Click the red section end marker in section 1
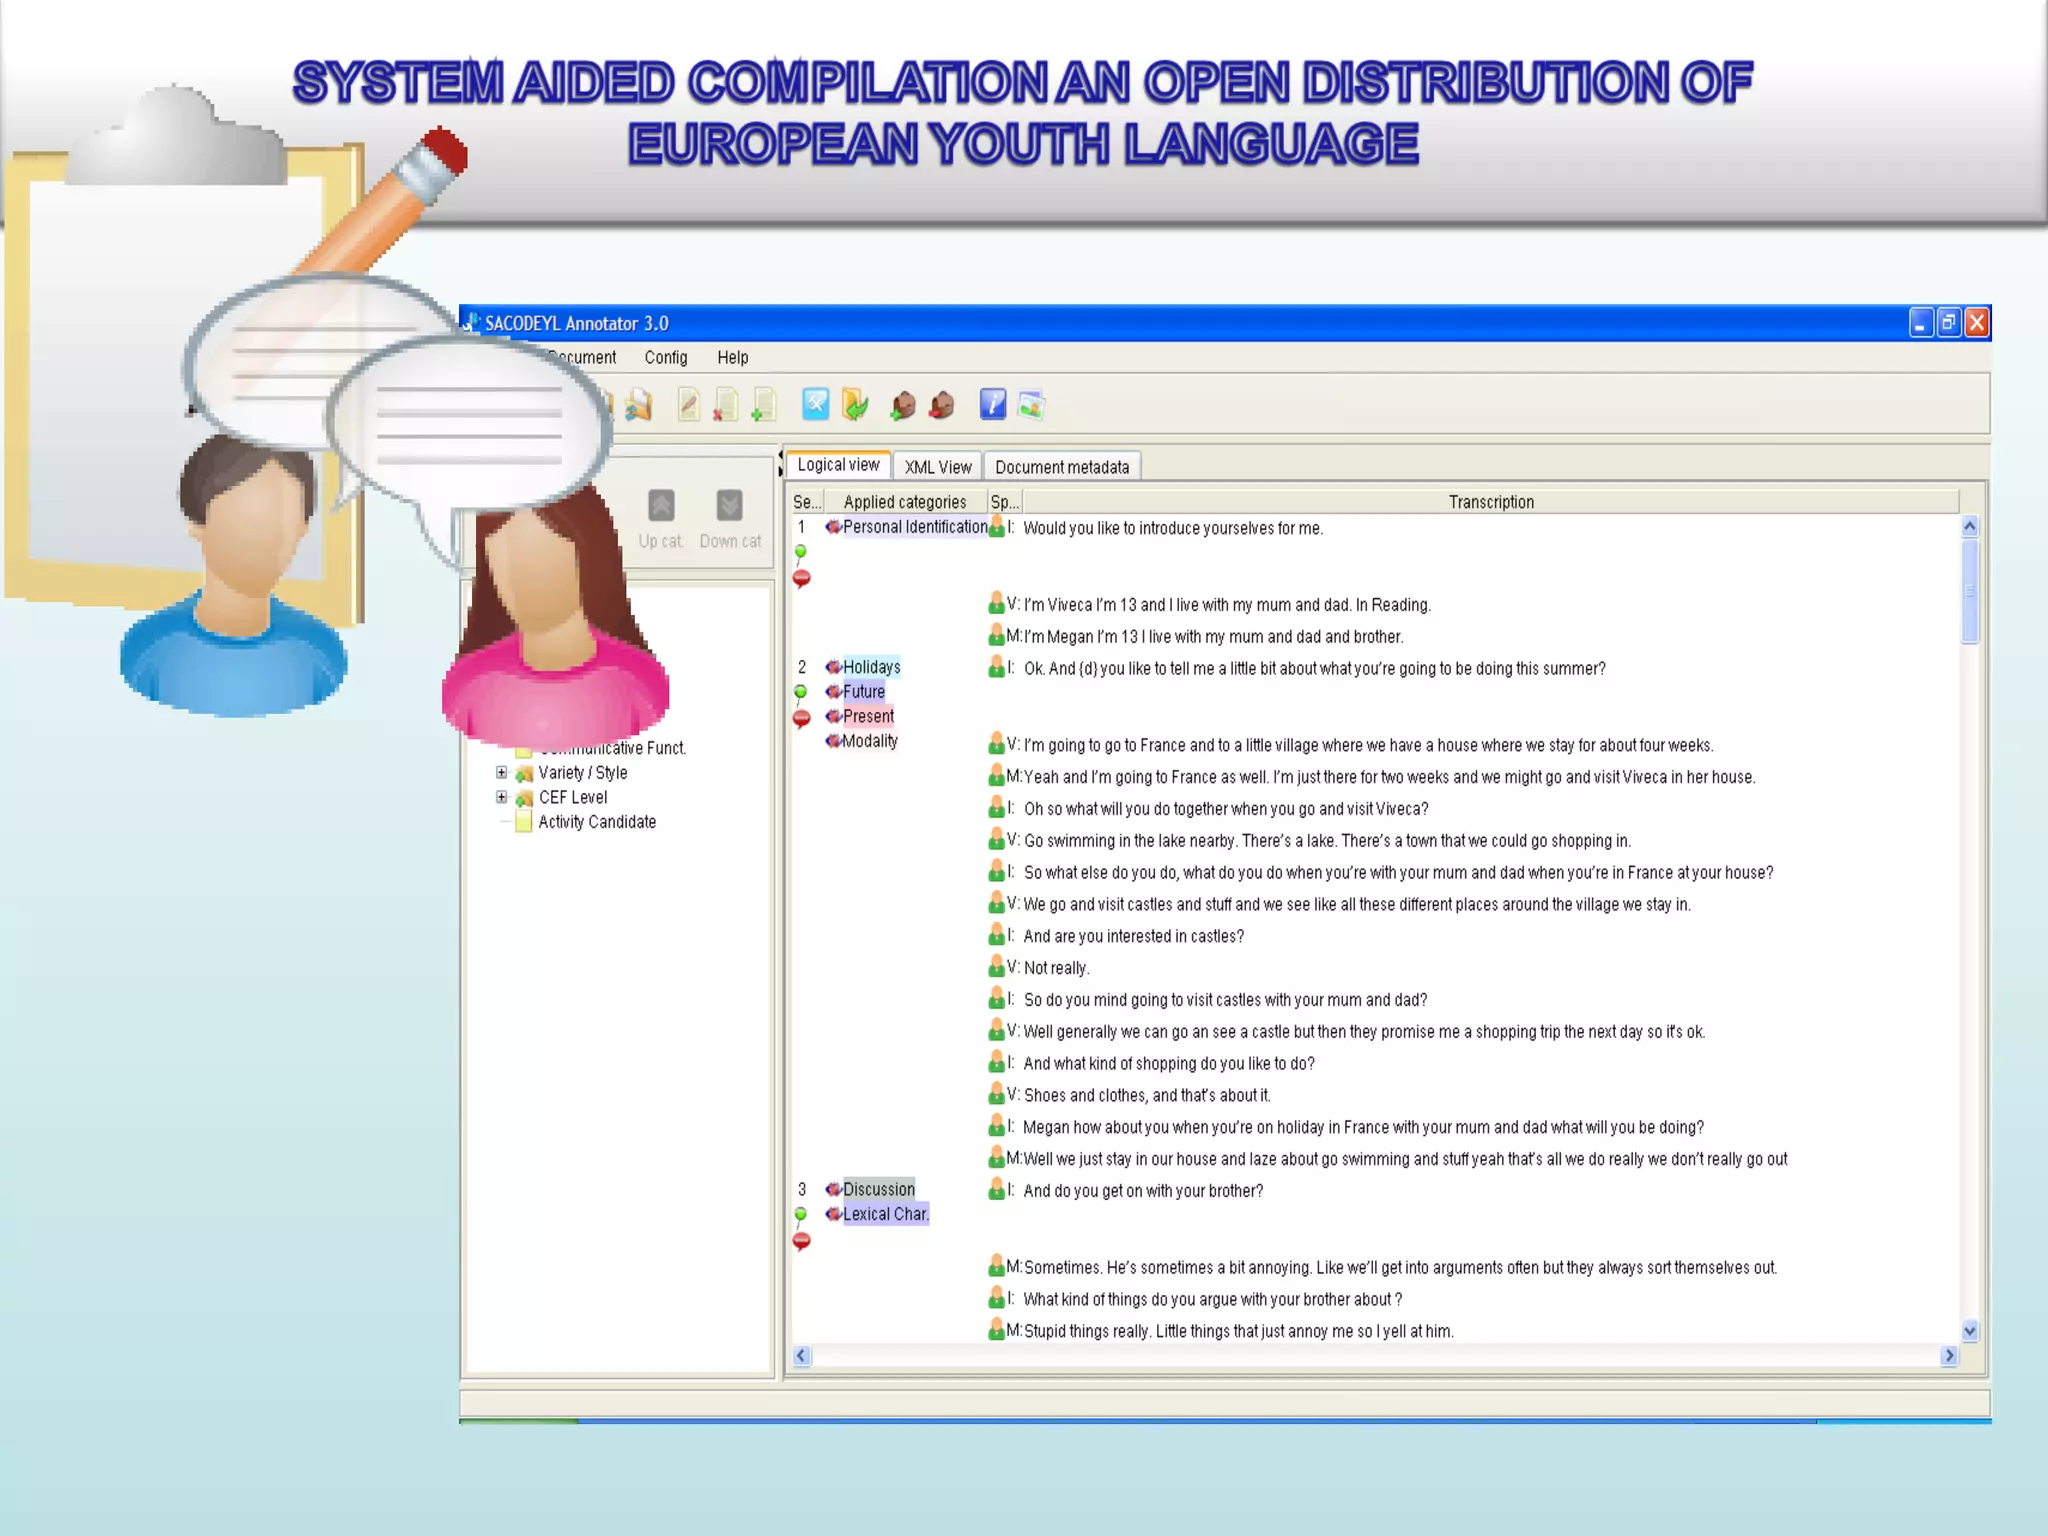The height and width of the screenshot is (1536, 2048). pos(801,578)
